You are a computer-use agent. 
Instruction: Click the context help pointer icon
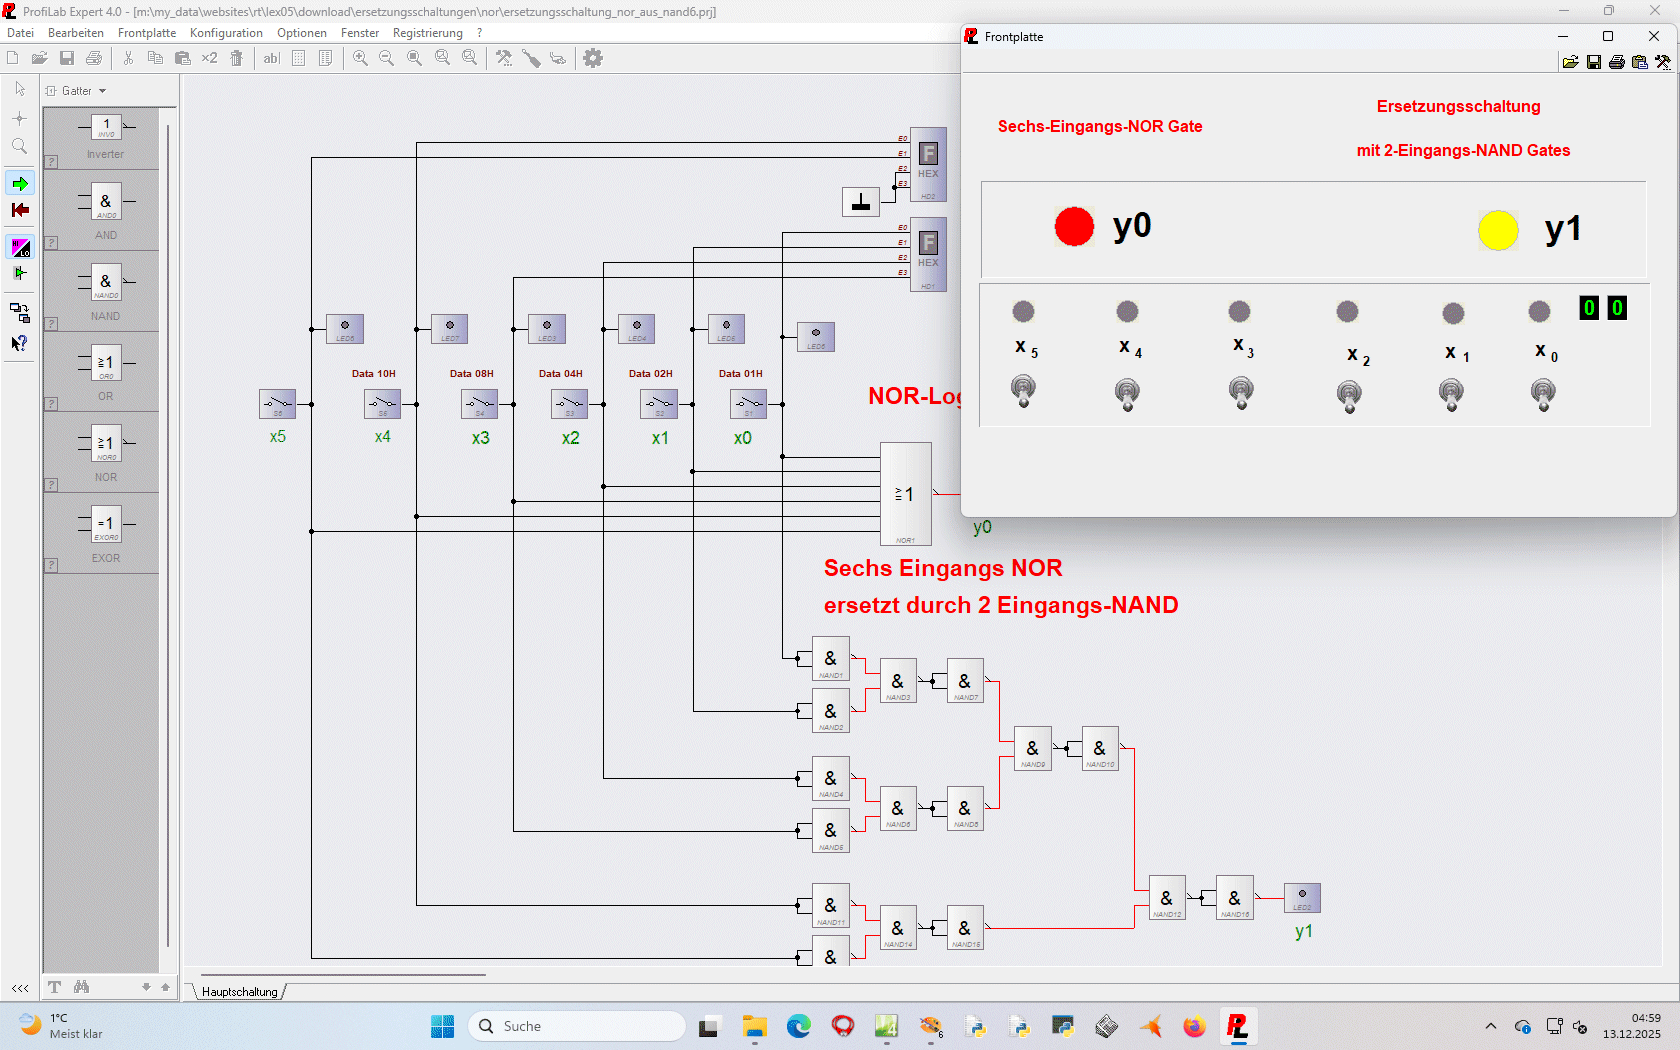click(19, 343)
